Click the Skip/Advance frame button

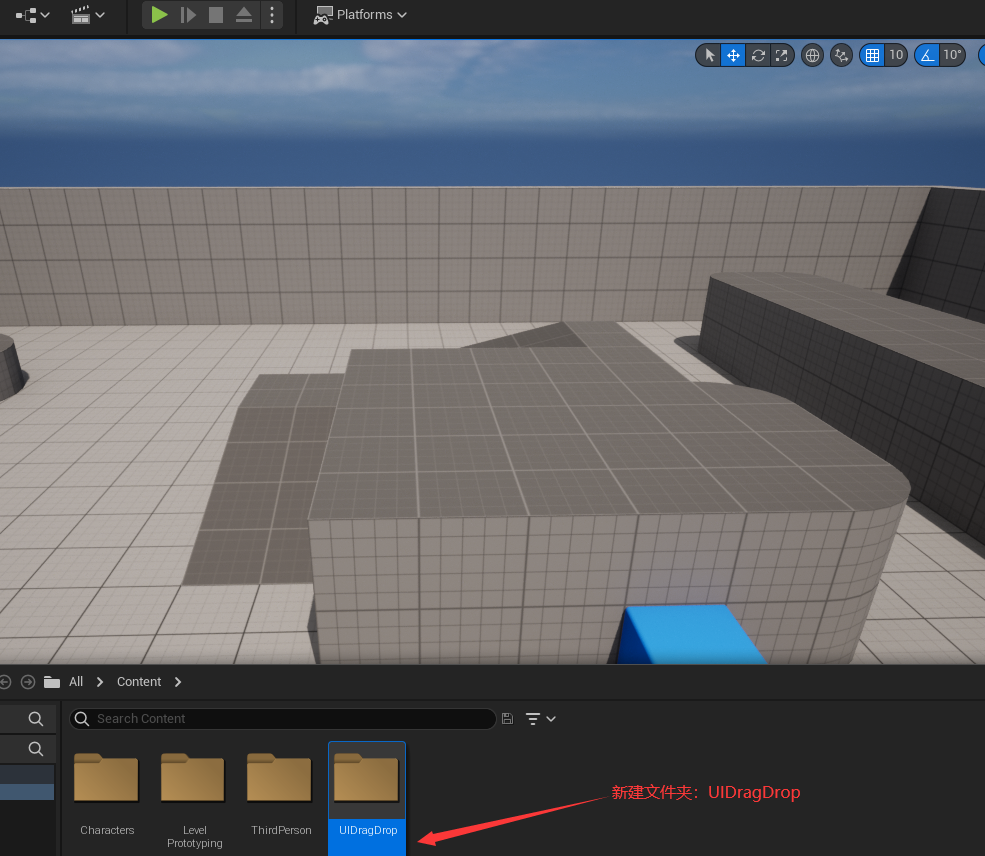coord(188,14)
